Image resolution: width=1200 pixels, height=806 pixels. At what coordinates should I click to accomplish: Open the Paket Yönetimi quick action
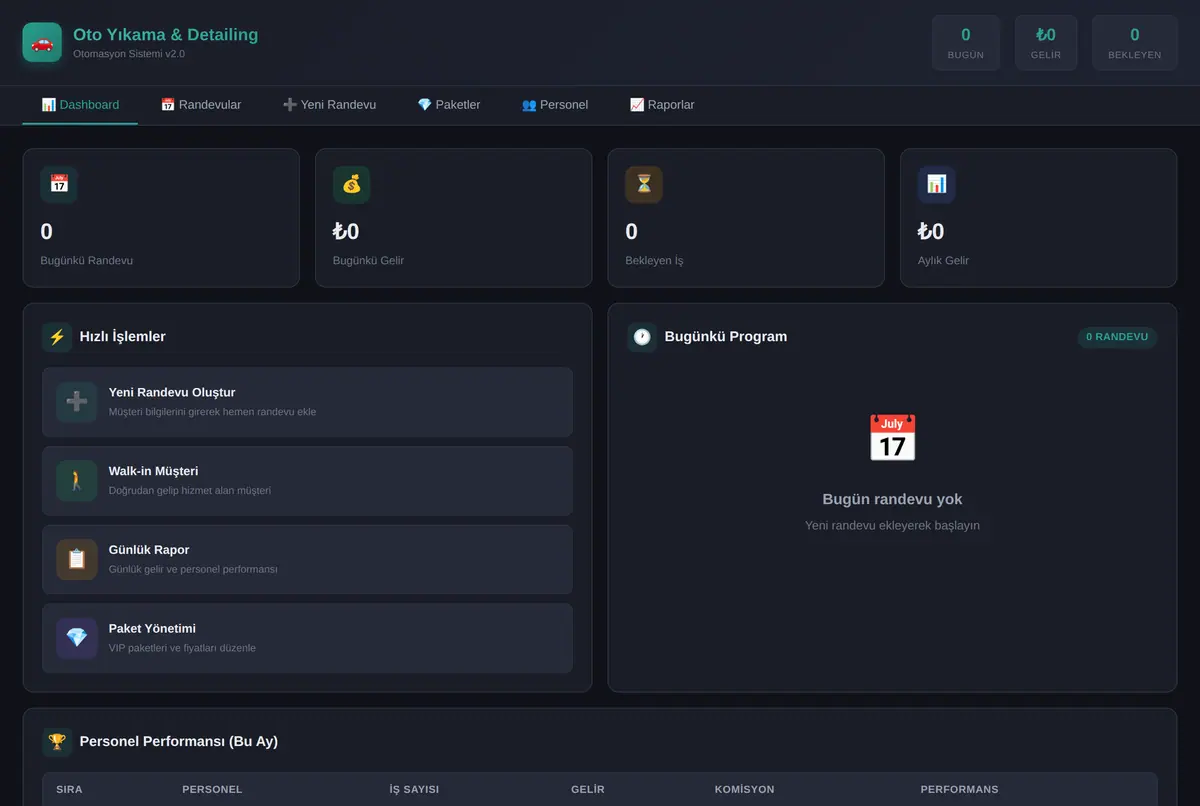click(307, 638)
